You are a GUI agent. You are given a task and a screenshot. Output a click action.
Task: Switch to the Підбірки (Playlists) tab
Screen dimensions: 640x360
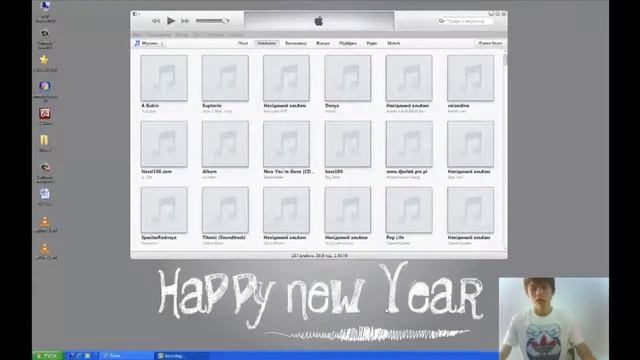click(348, 43)
